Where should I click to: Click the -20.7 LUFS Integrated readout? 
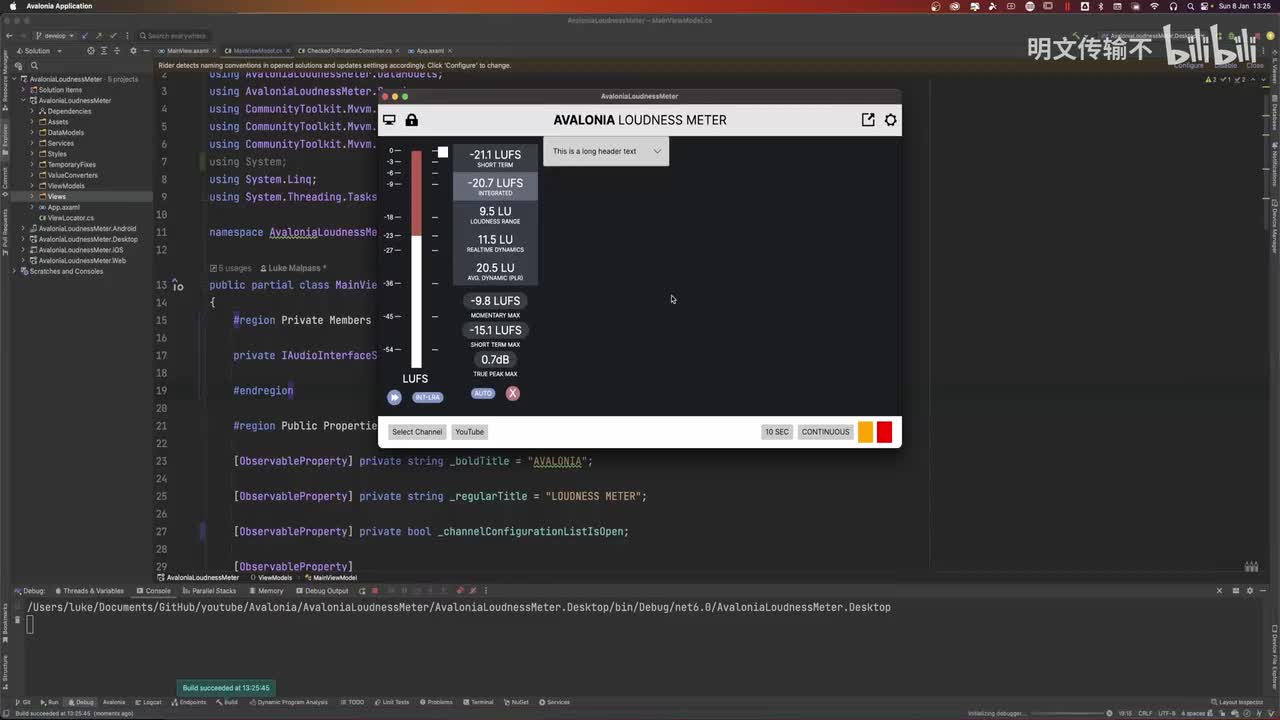point(495,186)
